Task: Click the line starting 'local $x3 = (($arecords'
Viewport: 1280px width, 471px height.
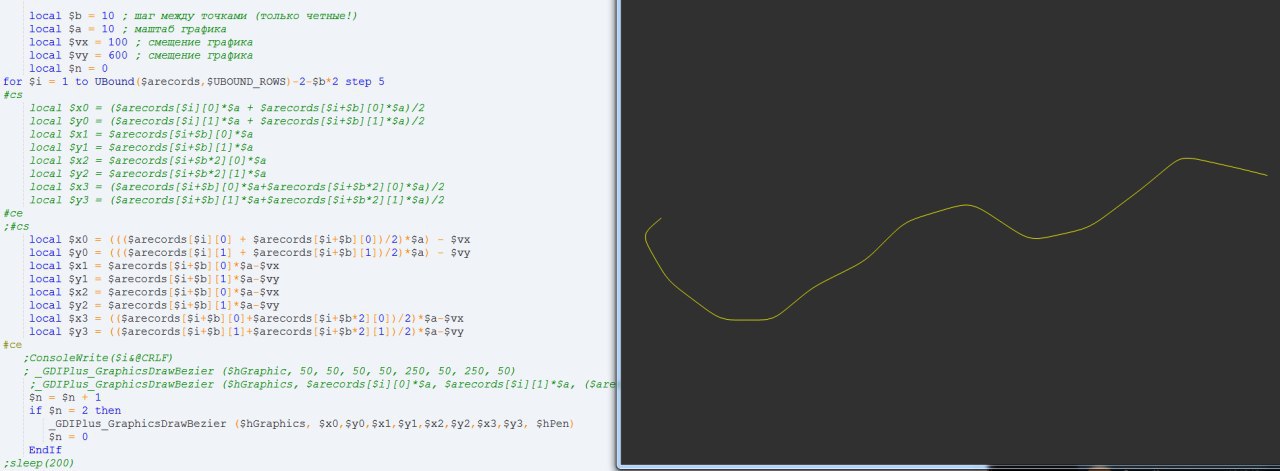Action: point(247,318)
